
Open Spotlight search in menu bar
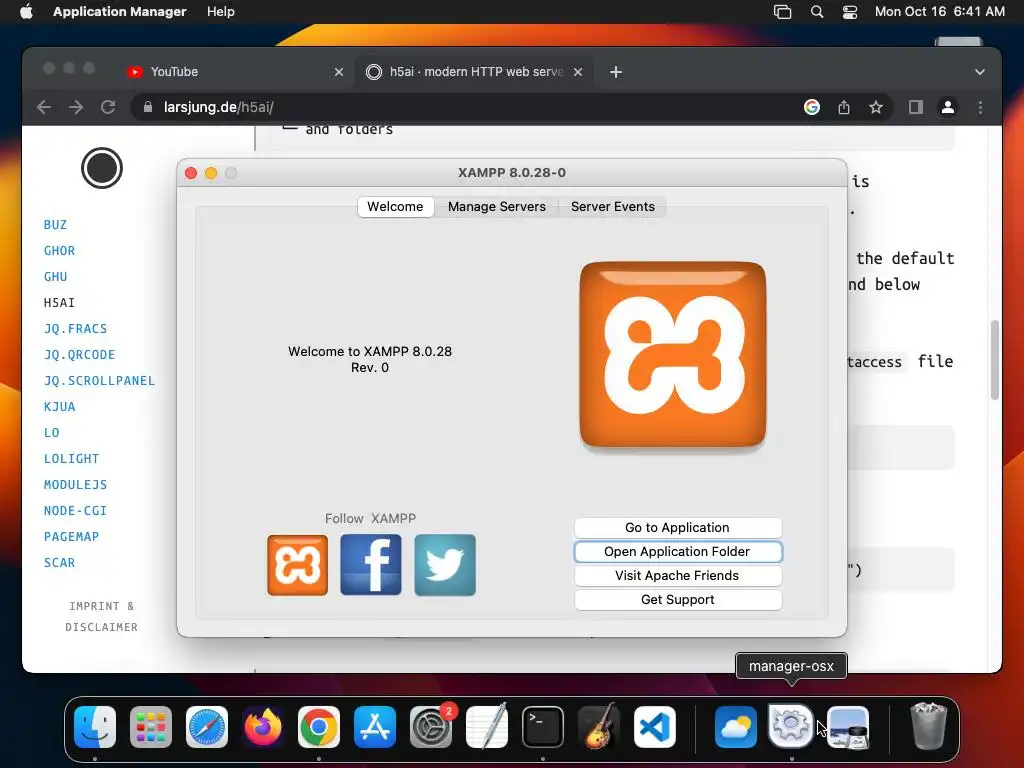click(x=817, y=12)
